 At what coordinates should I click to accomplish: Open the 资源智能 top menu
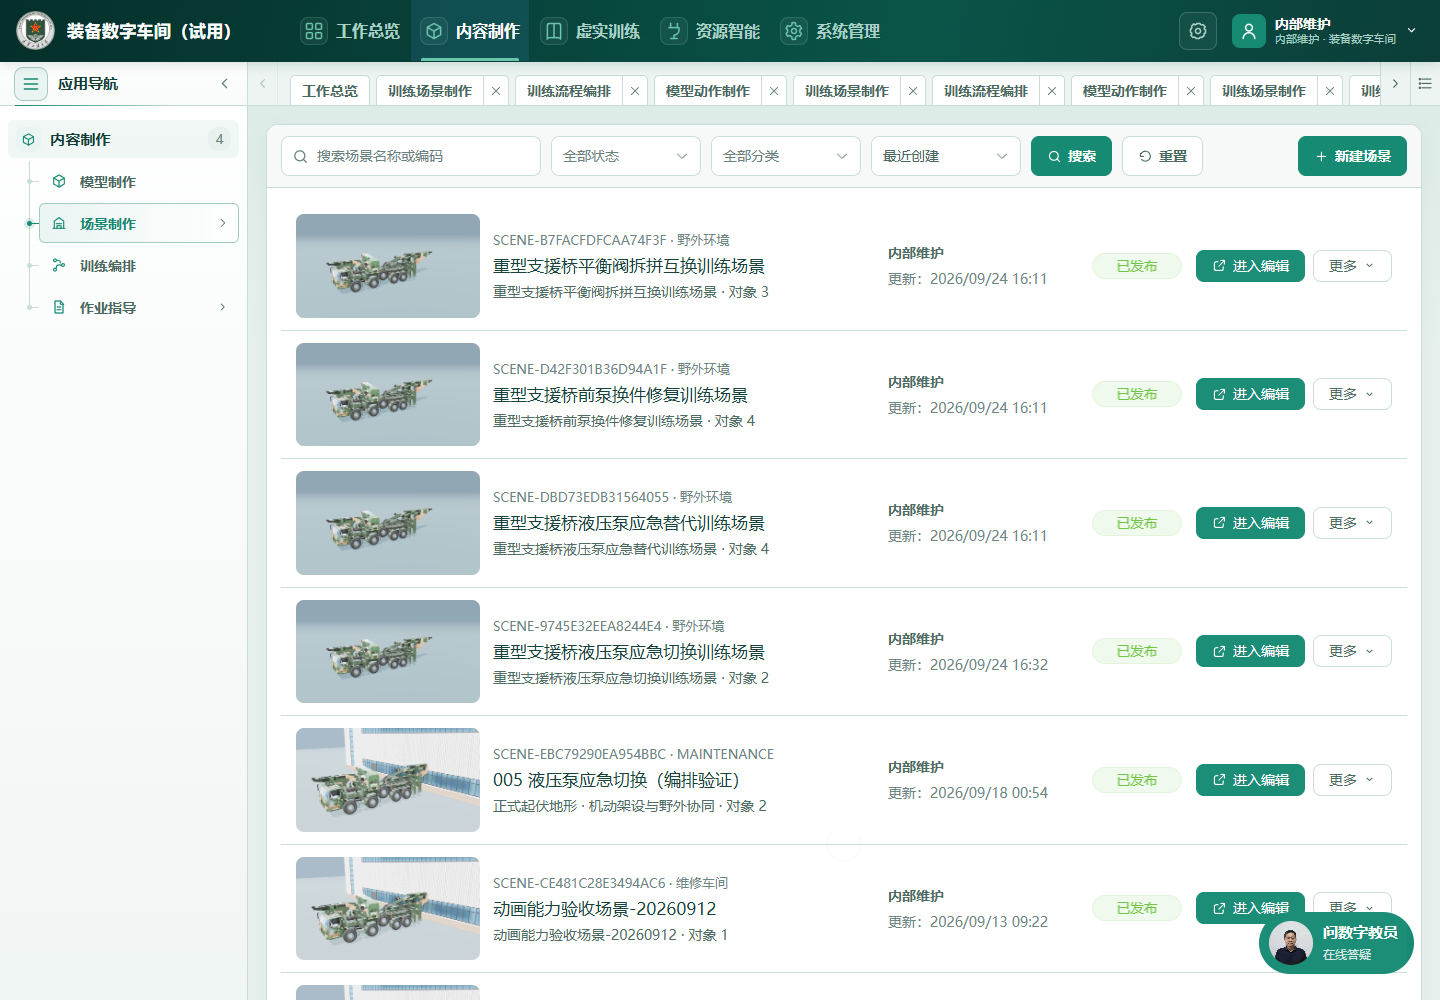711,31
